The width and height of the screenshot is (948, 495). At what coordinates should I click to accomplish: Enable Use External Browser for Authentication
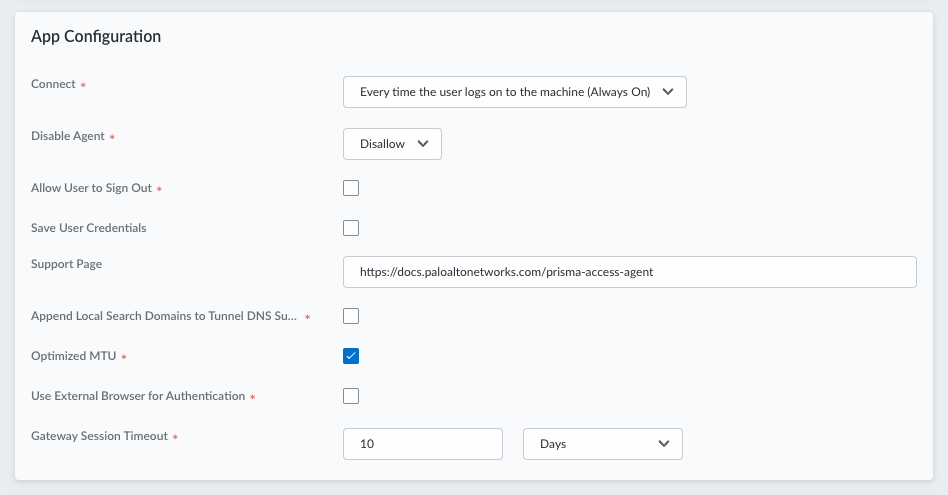point(351,396)
